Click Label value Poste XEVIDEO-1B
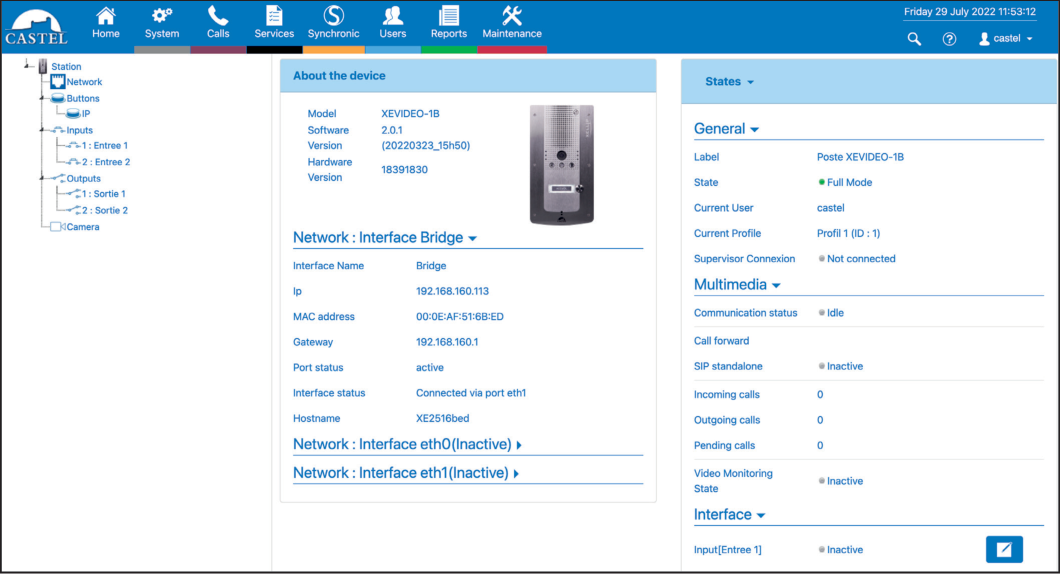The width and height of the screenshot is (1060, 575). point(860,157)
